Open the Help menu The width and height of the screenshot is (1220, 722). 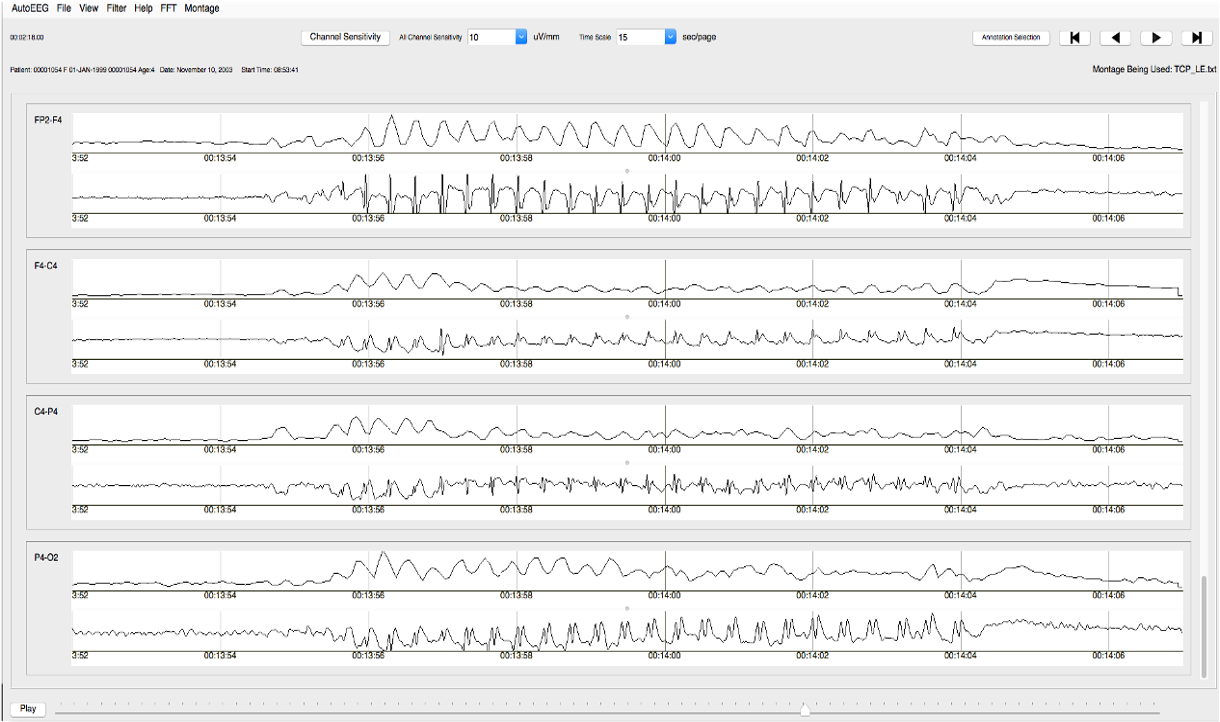[144, 8]
